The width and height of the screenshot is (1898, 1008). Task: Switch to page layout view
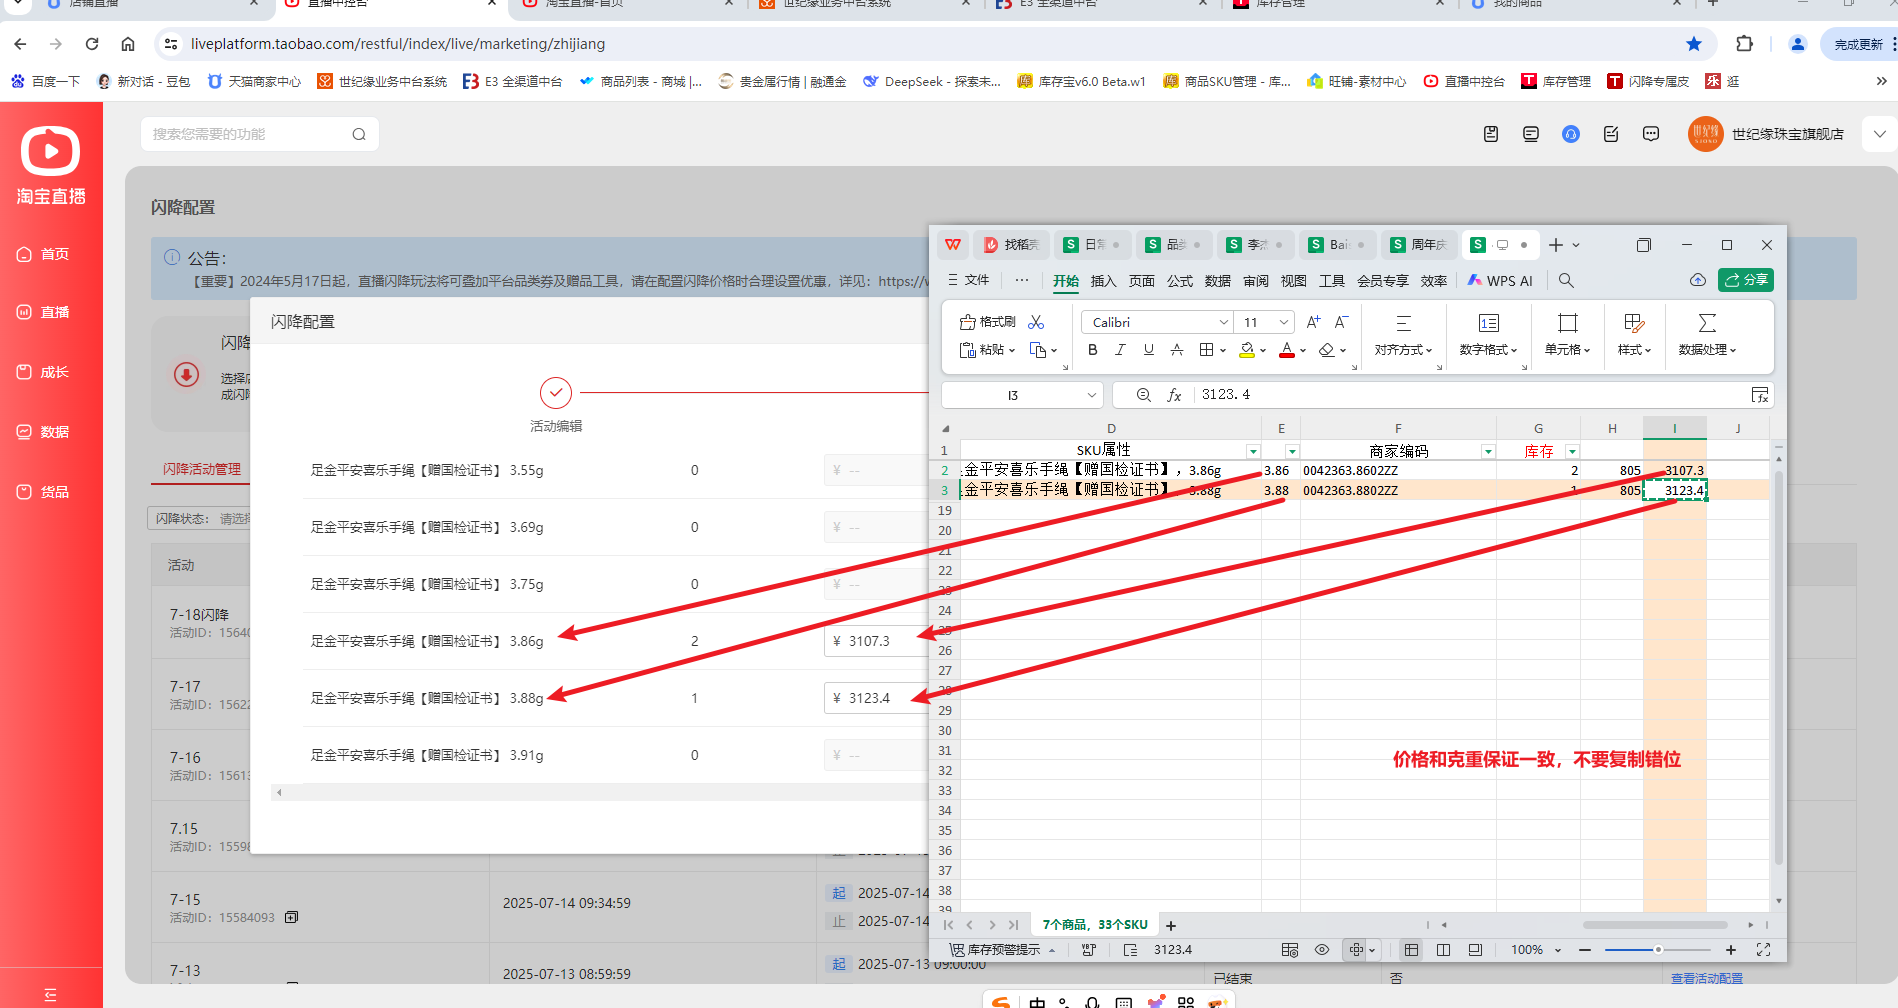1443,950
